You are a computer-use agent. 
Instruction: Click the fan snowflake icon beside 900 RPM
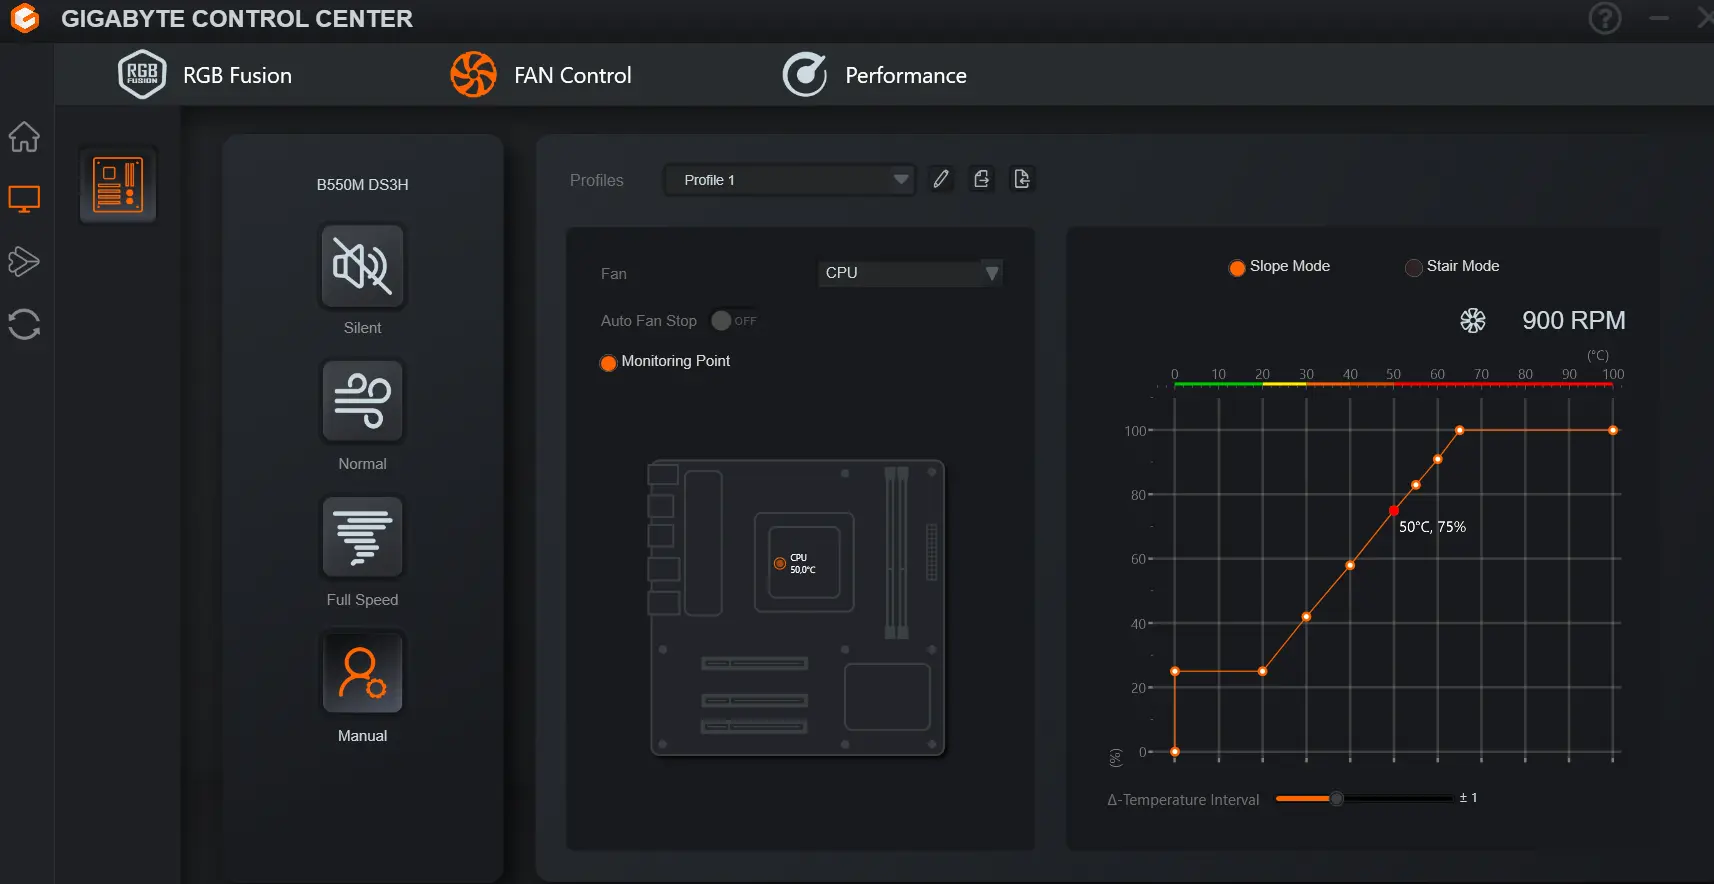pyautogui.click(x=1473, y=321)
